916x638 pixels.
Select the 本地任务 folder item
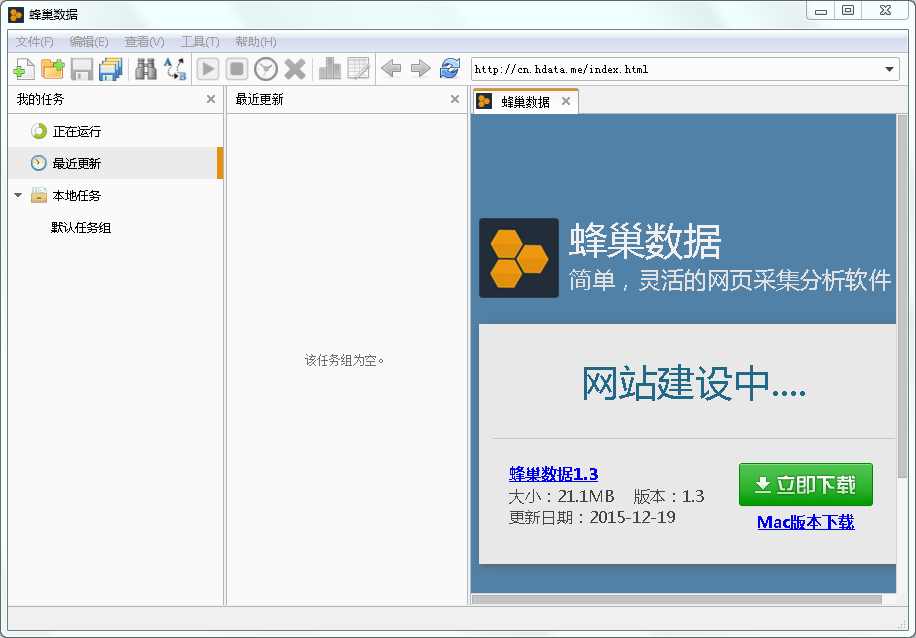(x=116, y=195)
